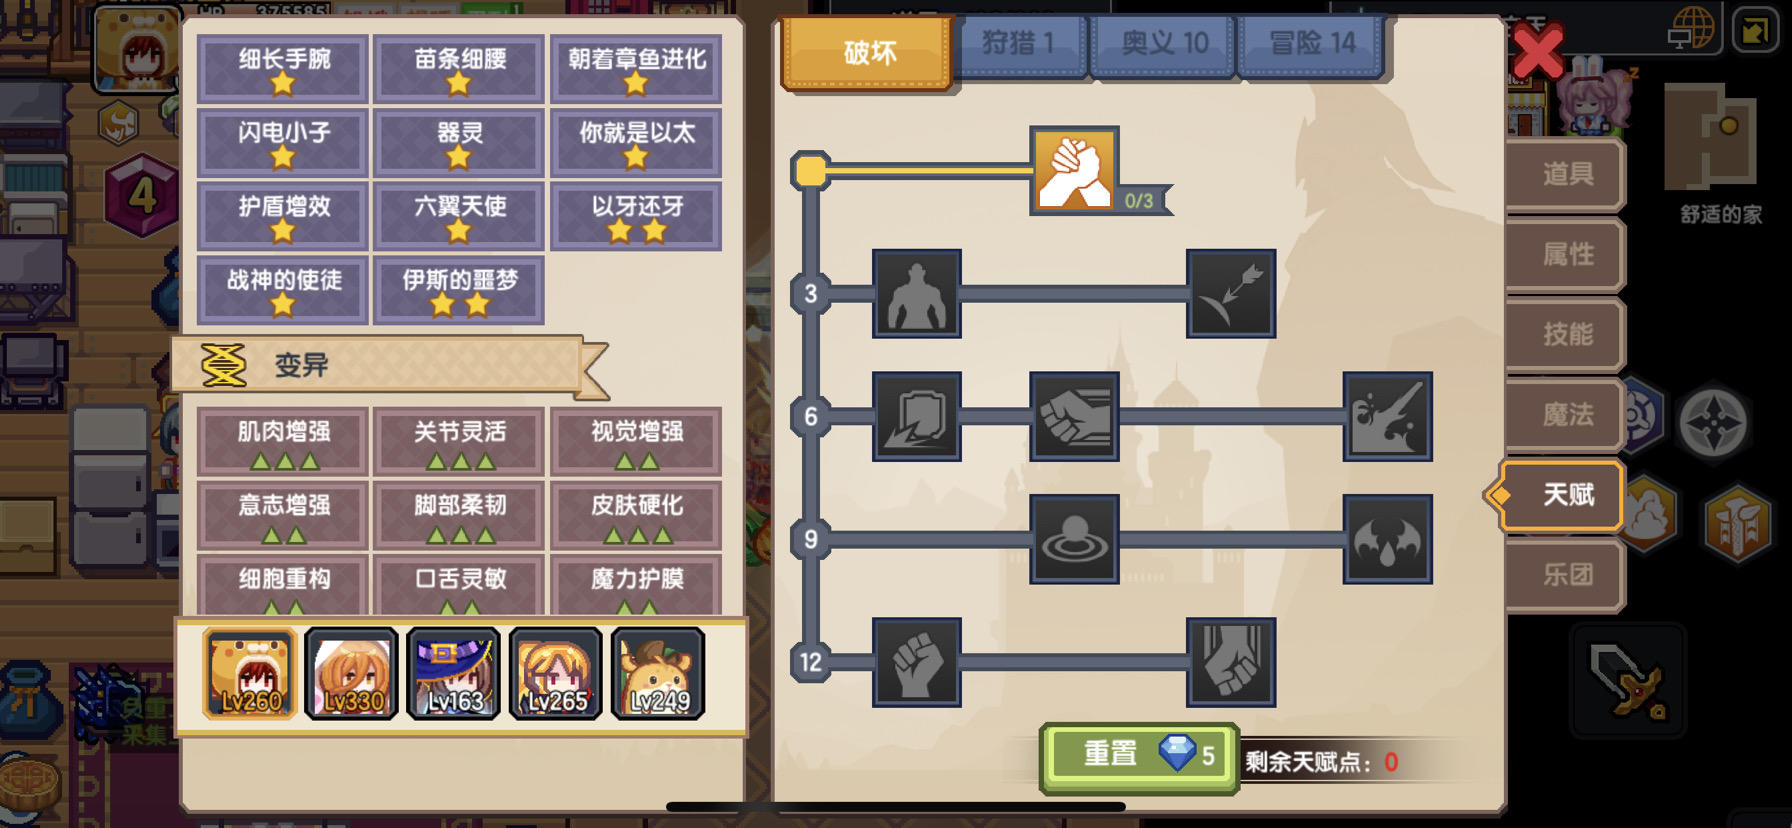Choose the Lv330 character portrait
This screenshot has width=1792, height=828.
click(x=352, y=674)
